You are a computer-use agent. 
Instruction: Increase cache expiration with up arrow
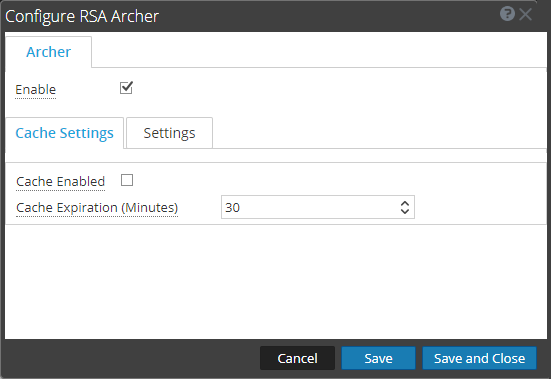point(405,203)
